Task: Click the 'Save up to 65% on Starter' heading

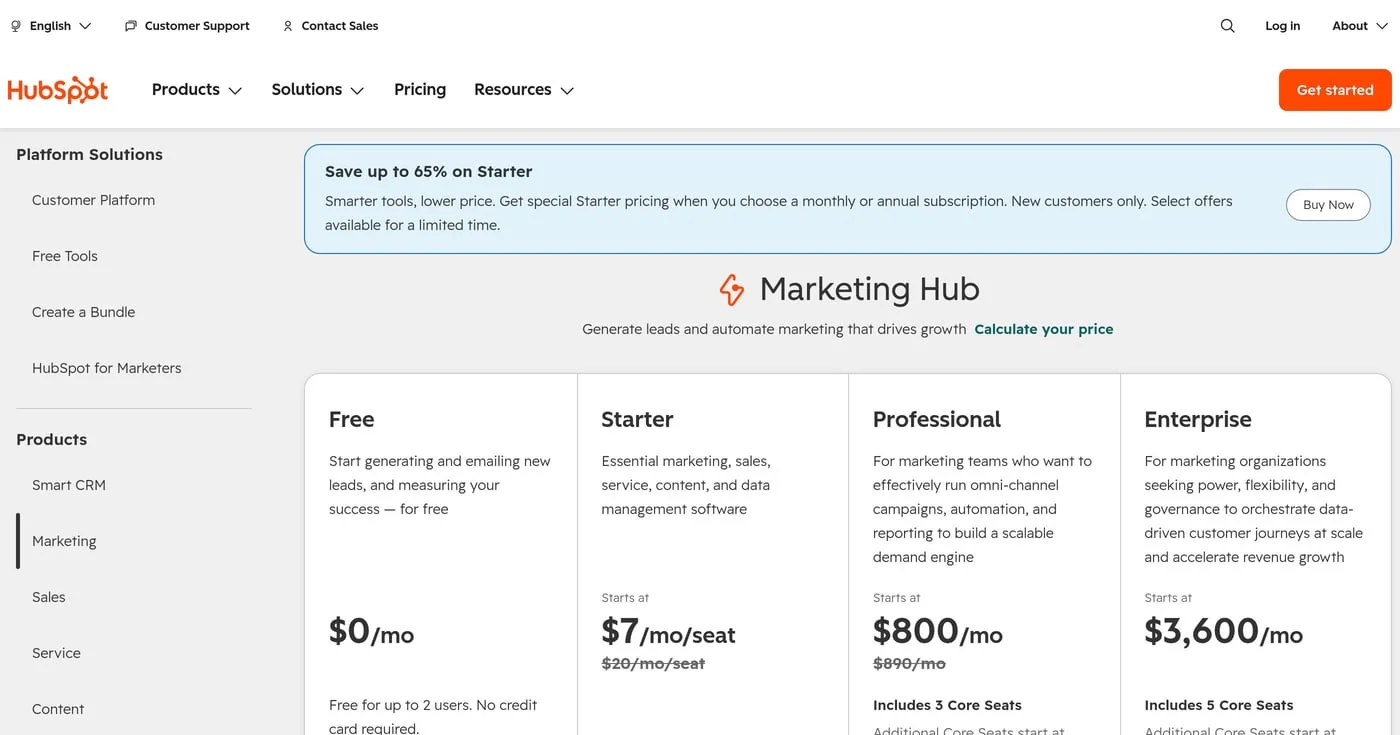Action: (429, 171)
